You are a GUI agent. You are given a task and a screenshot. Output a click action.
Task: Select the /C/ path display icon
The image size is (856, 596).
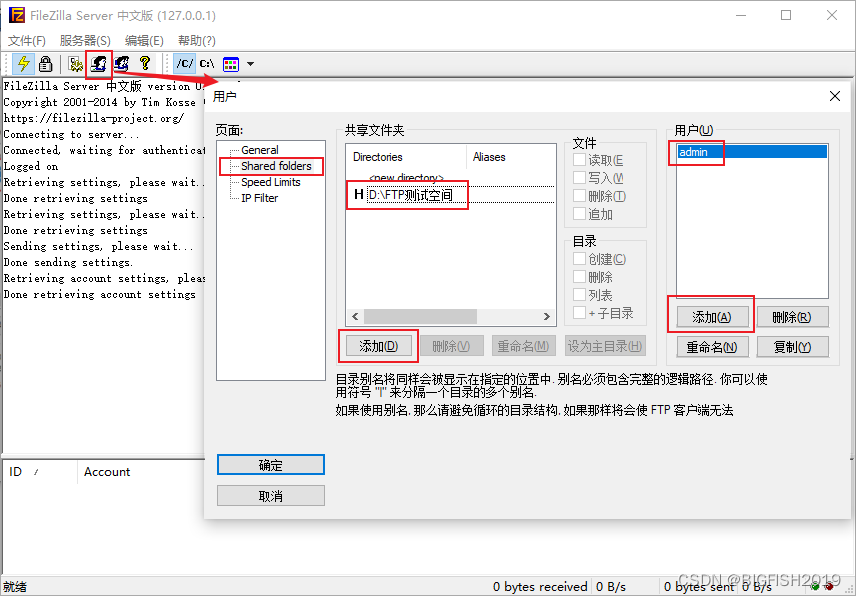(x=185, y=64)
